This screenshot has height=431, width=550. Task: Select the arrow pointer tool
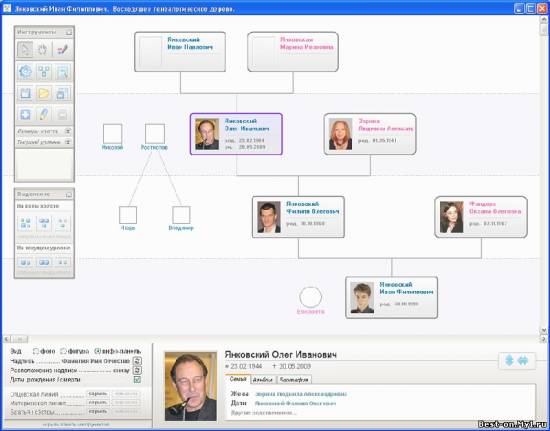click(x=25, y=49)
